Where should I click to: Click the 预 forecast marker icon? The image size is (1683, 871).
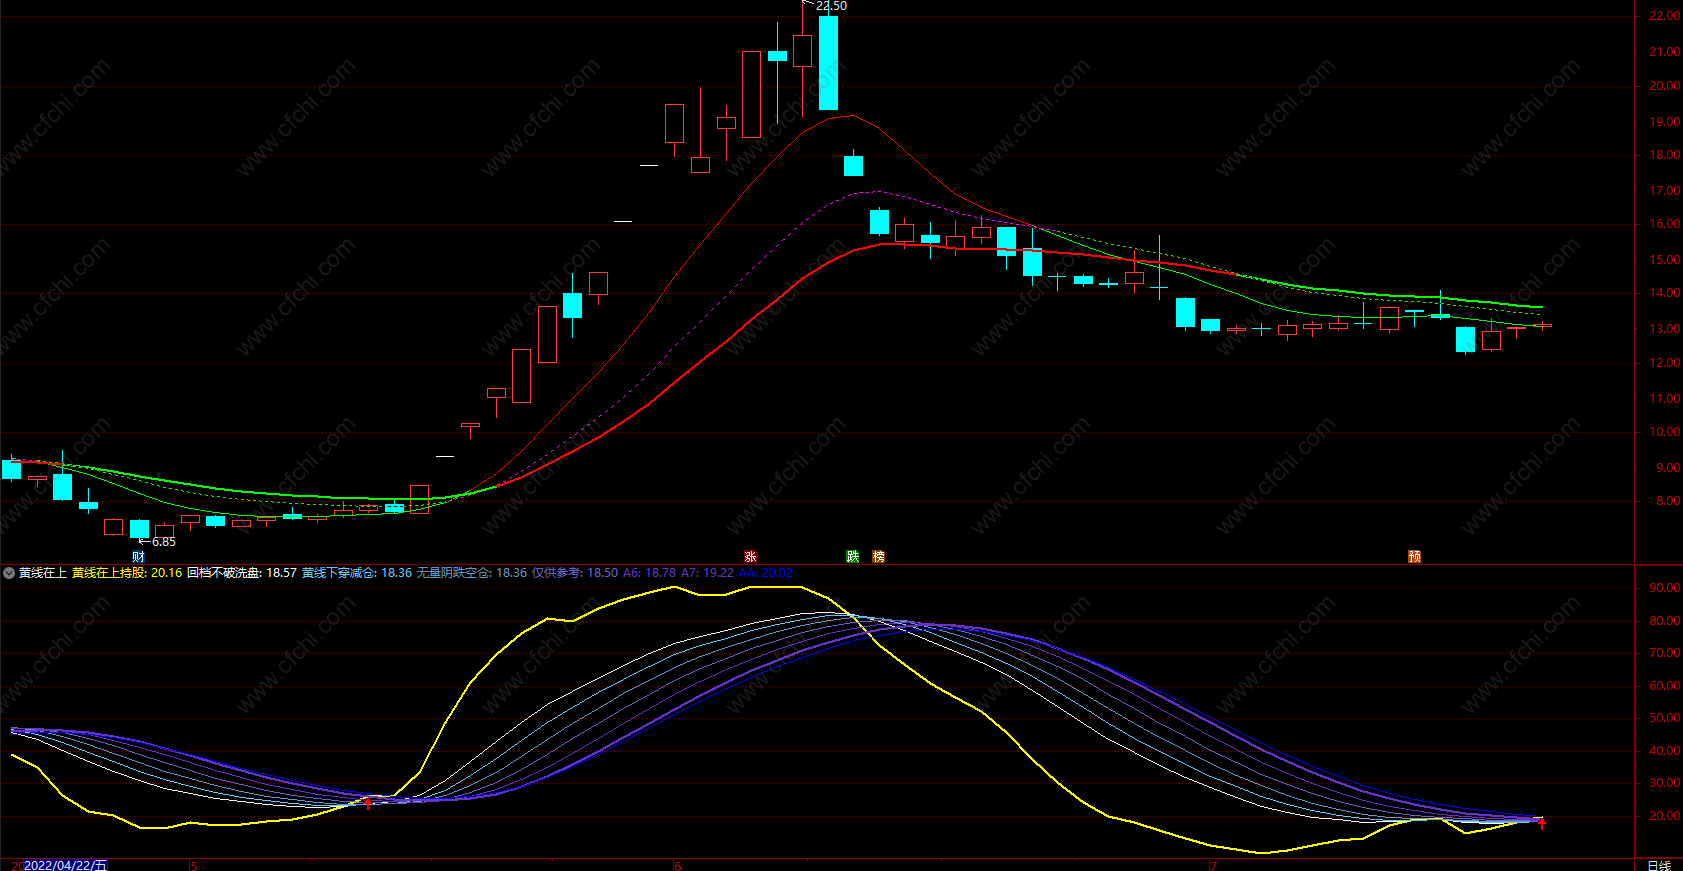click(x=1414, y=557)
